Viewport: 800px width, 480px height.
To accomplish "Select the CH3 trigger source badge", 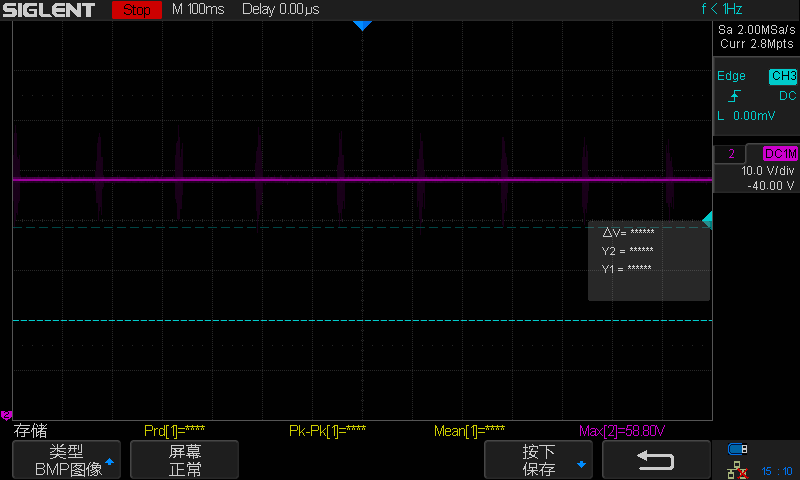I will point(783,76).
